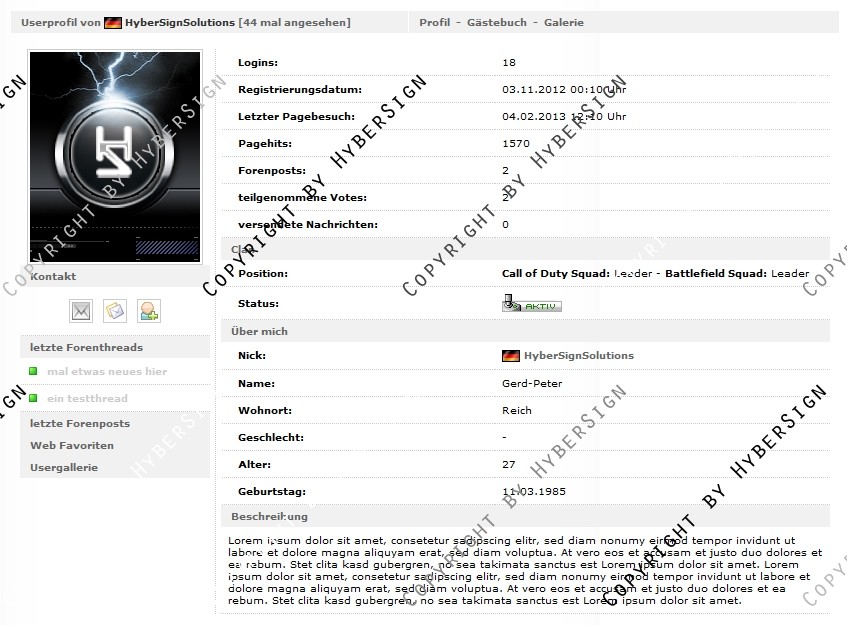The width and height of the screenshot is (847, 625).
Task: Expand the 'Usergallerie' section
Action: tap(115, 468)
